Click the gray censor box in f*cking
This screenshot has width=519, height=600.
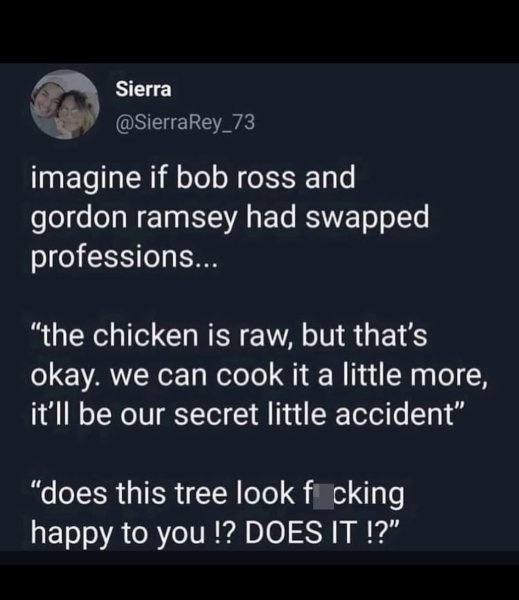coord(323,497)
